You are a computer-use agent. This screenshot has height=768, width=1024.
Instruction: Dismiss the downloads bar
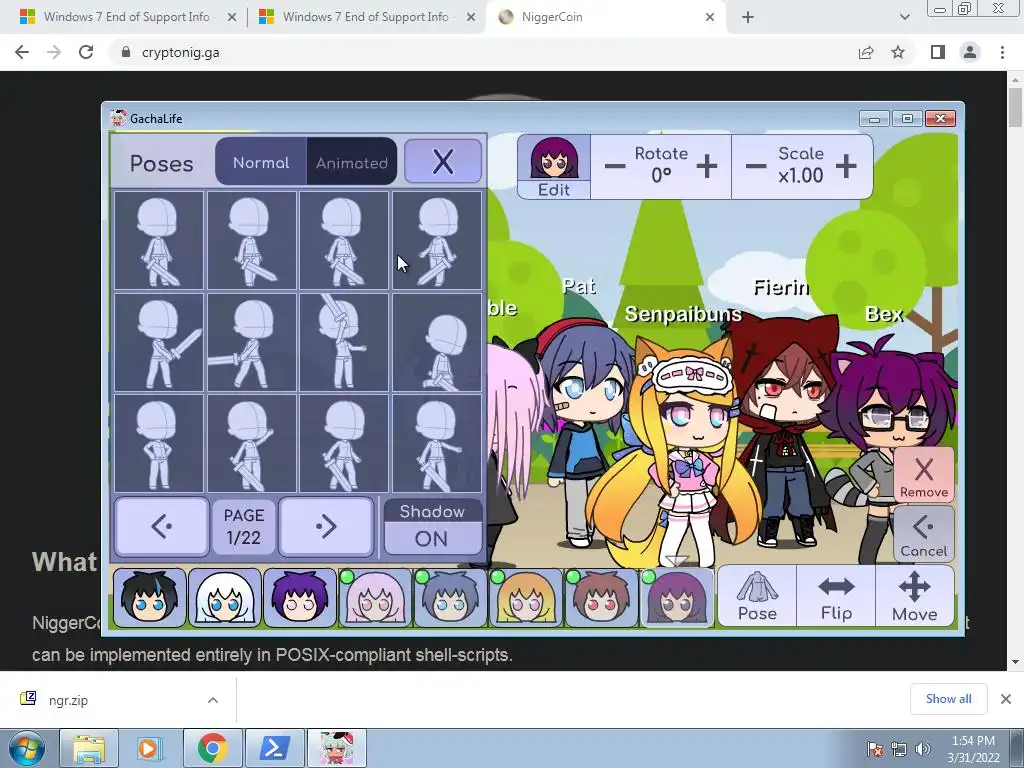[1006, 699]
